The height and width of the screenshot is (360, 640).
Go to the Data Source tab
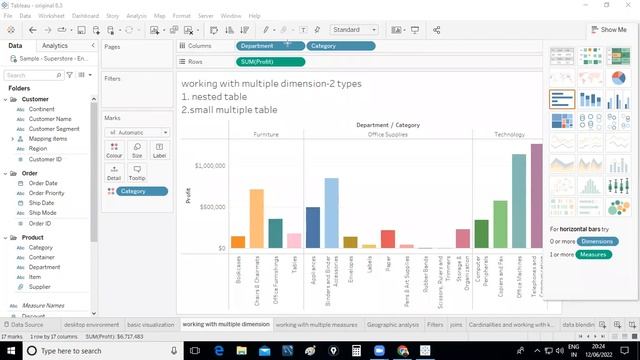tap(23, 325)
